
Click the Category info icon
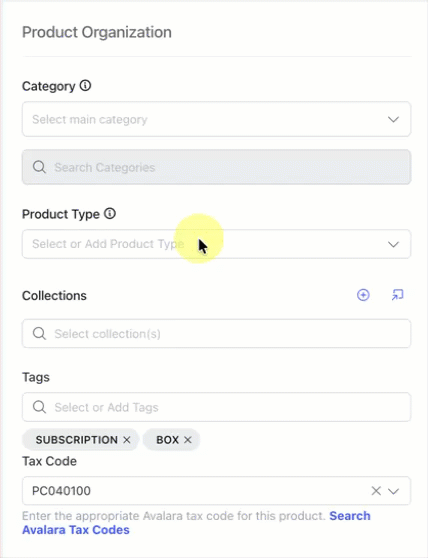coord(85,86)
